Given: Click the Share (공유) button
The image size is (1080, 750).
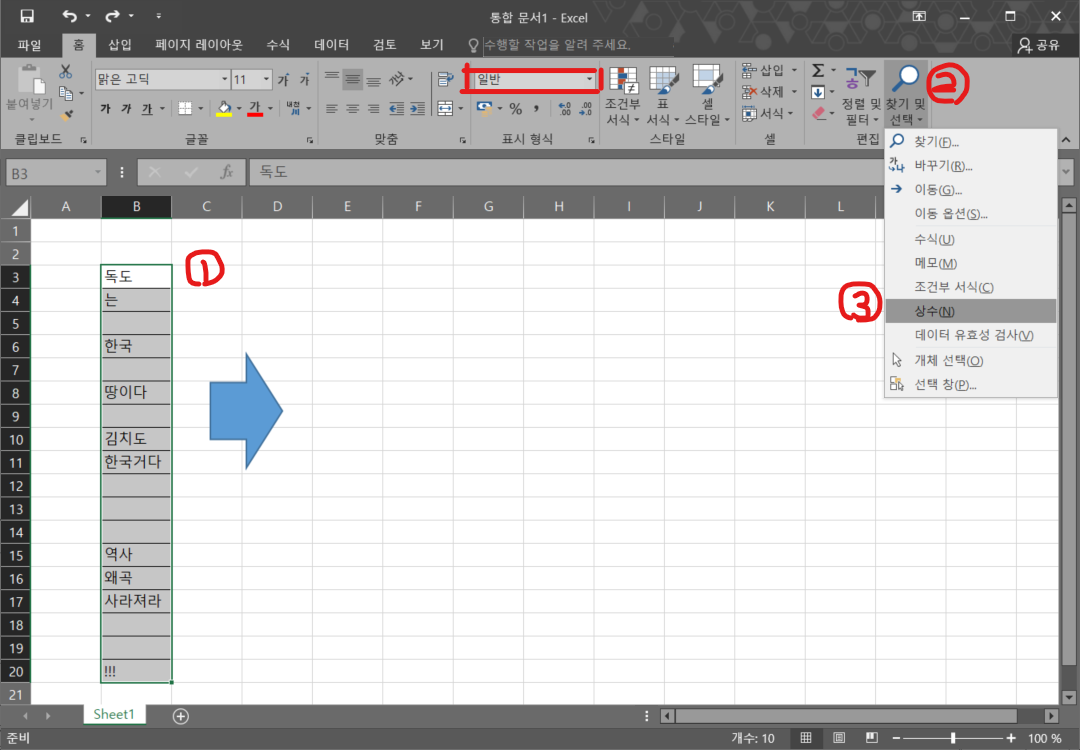Looking at the screenshot, I should (1039, 45).
